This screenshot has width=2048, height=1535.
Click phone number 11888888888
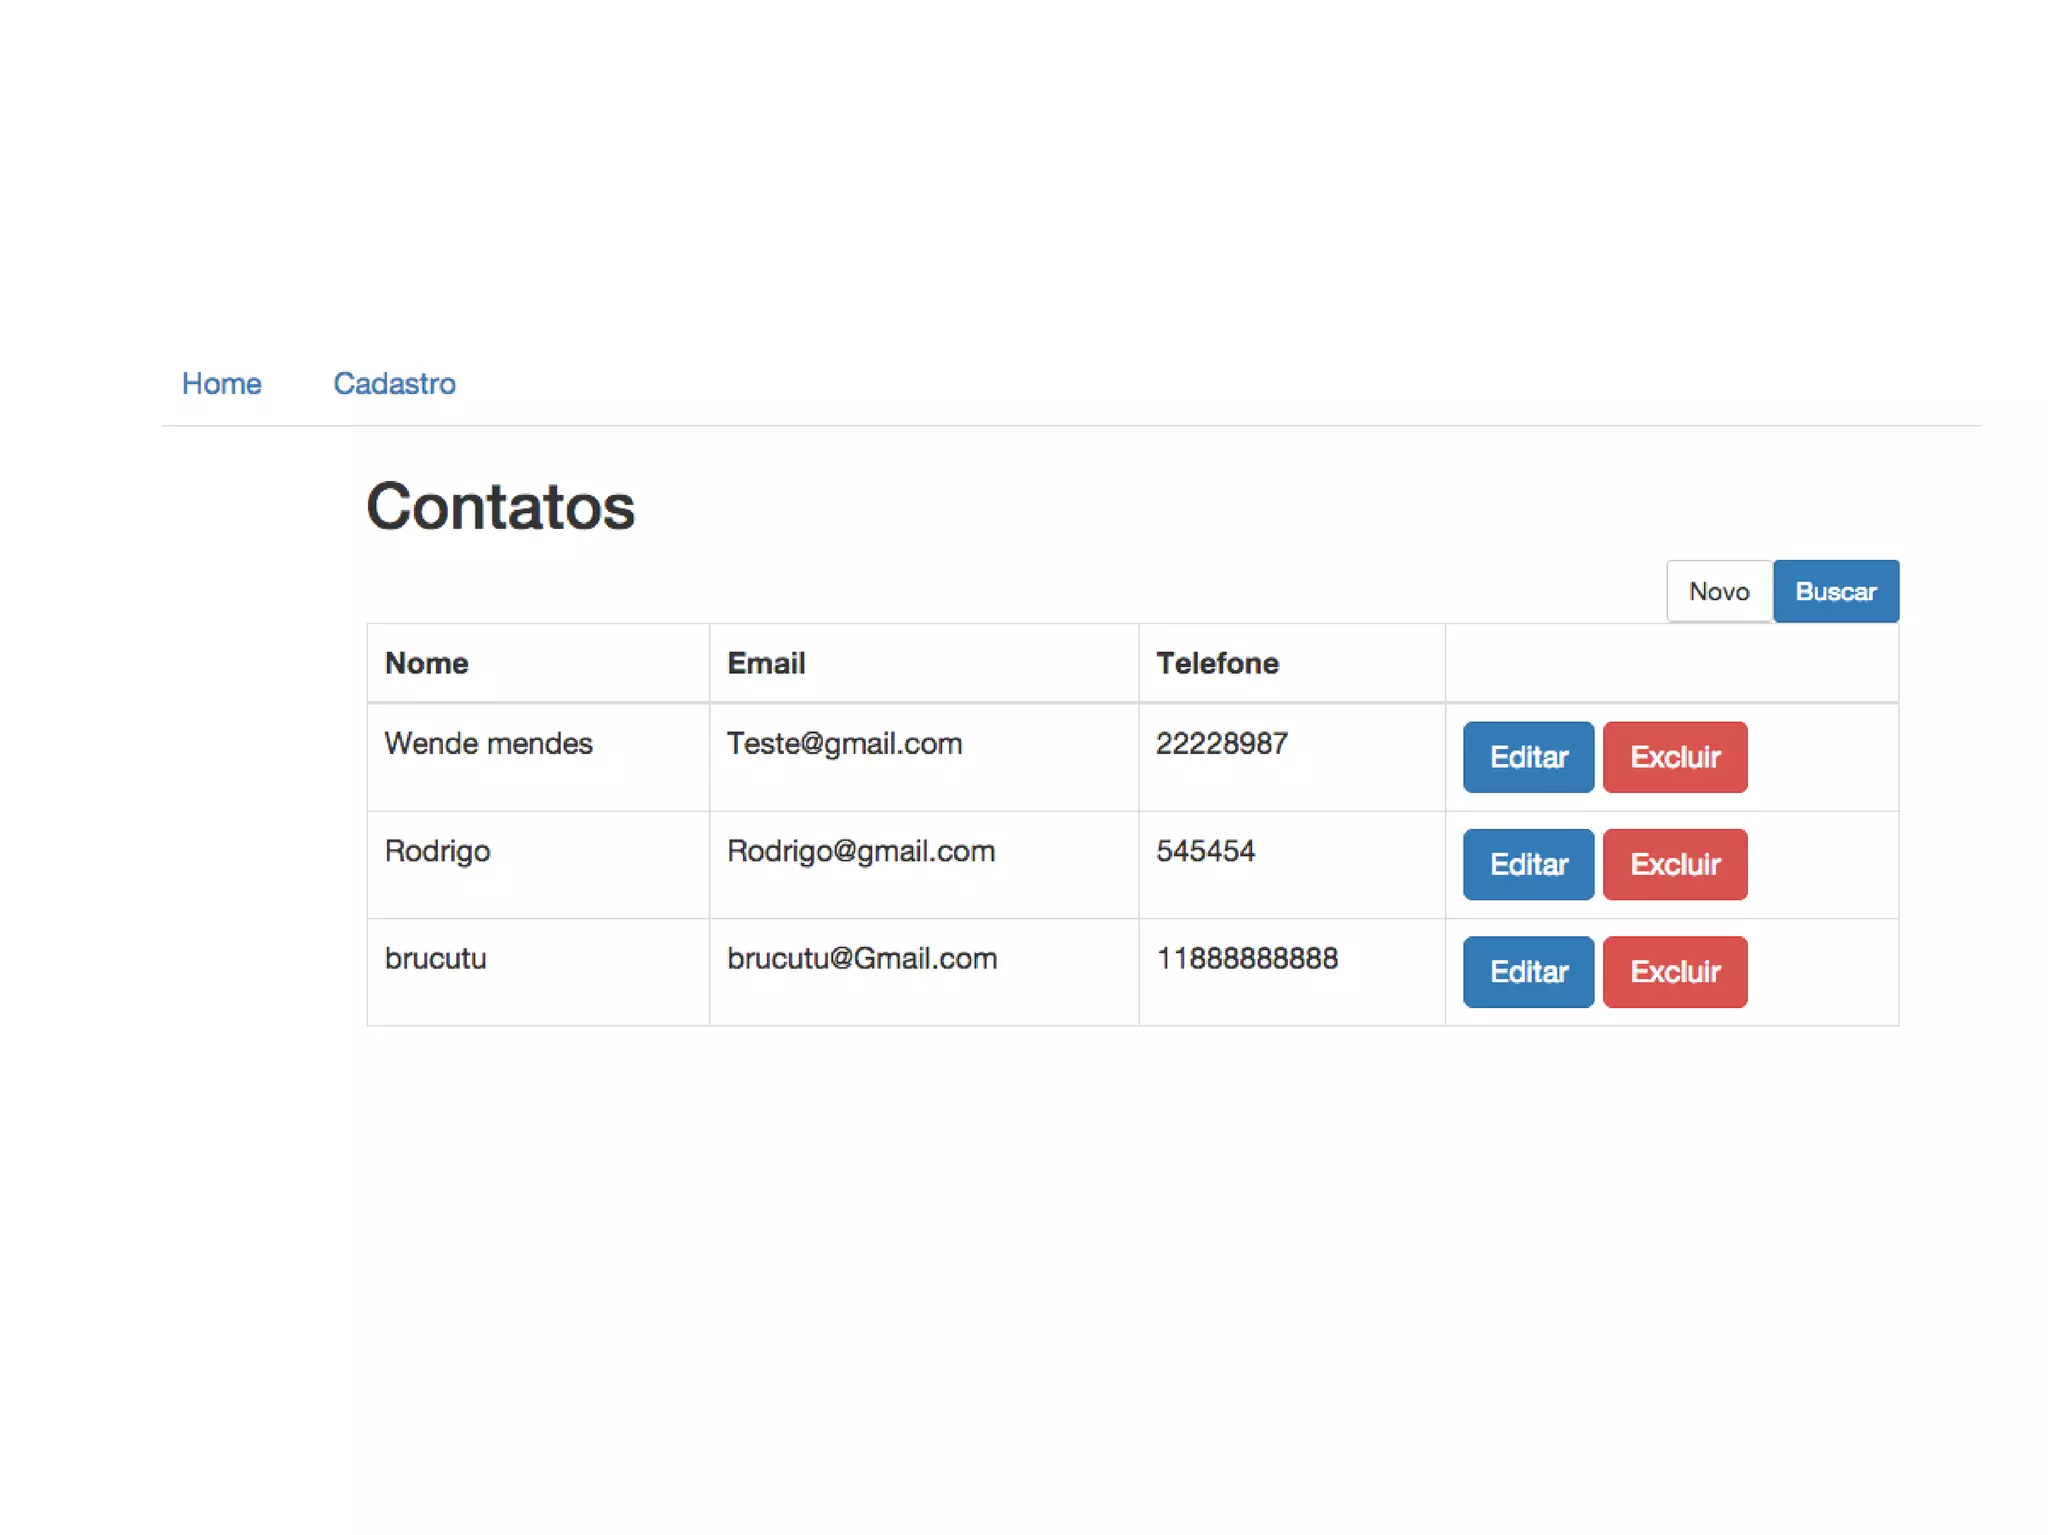pos(1246,958)
